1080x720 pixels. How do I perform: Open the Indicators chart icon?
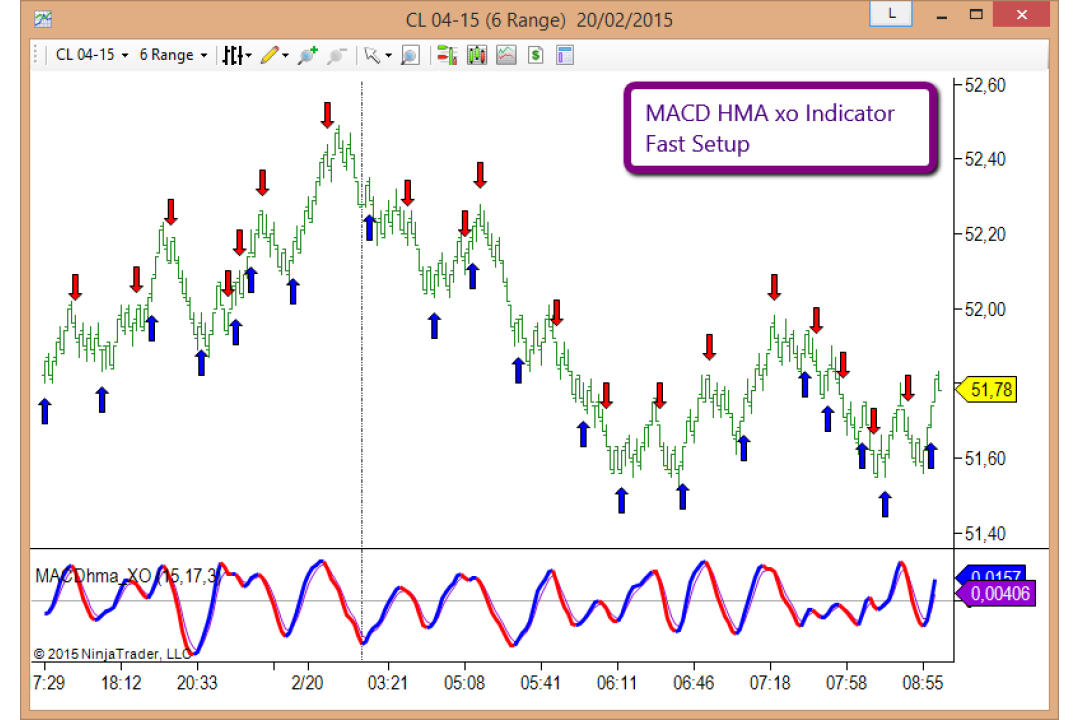tap(506, 55)
